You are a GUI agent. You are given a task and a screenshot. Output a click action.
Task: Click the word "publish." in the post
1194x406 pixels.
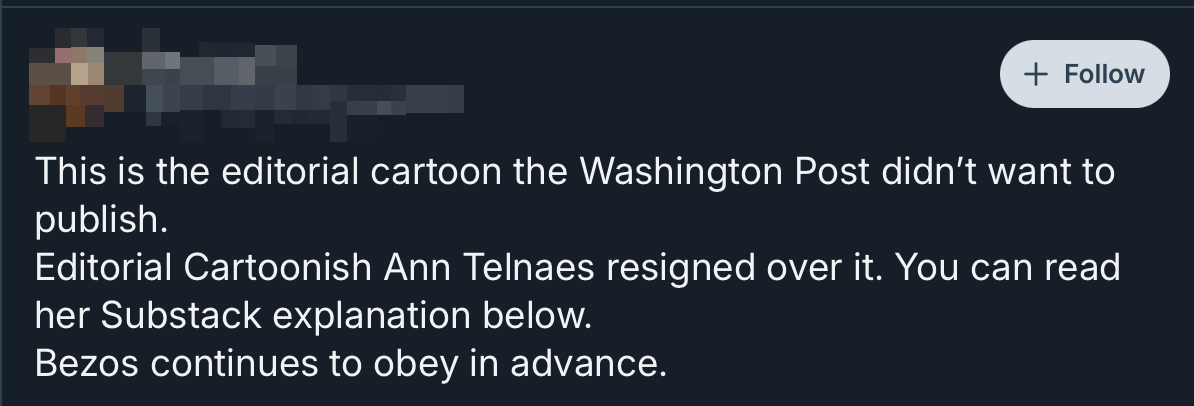101,221
